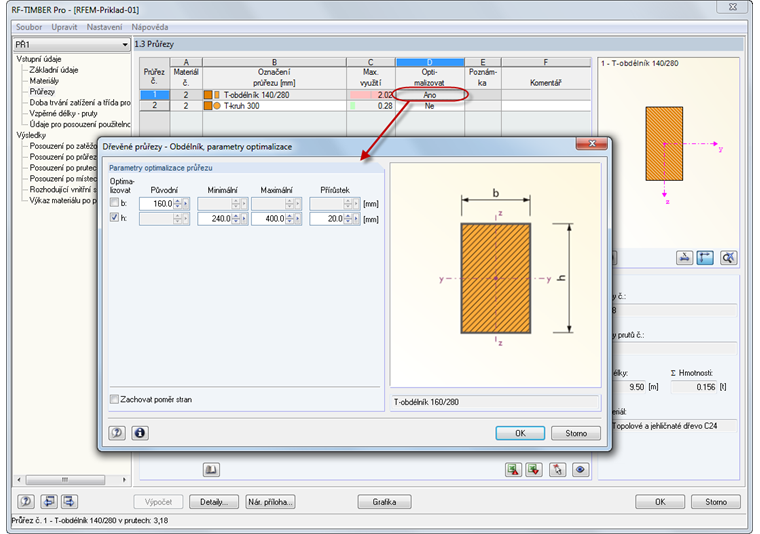Image resolution: width=760 pixels, height=534 pixels.
Task: Click Ano optimize cell in row 1
Action: 430,95
